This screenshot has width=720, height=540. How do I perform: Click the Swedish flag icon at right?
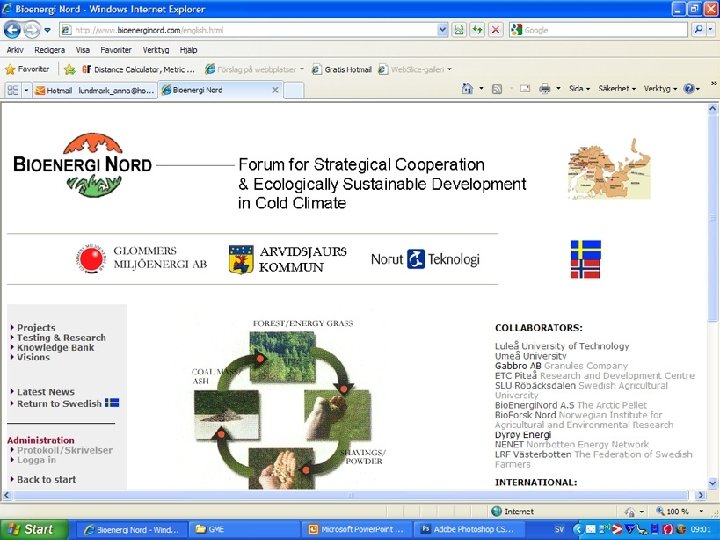pos(585,250)
